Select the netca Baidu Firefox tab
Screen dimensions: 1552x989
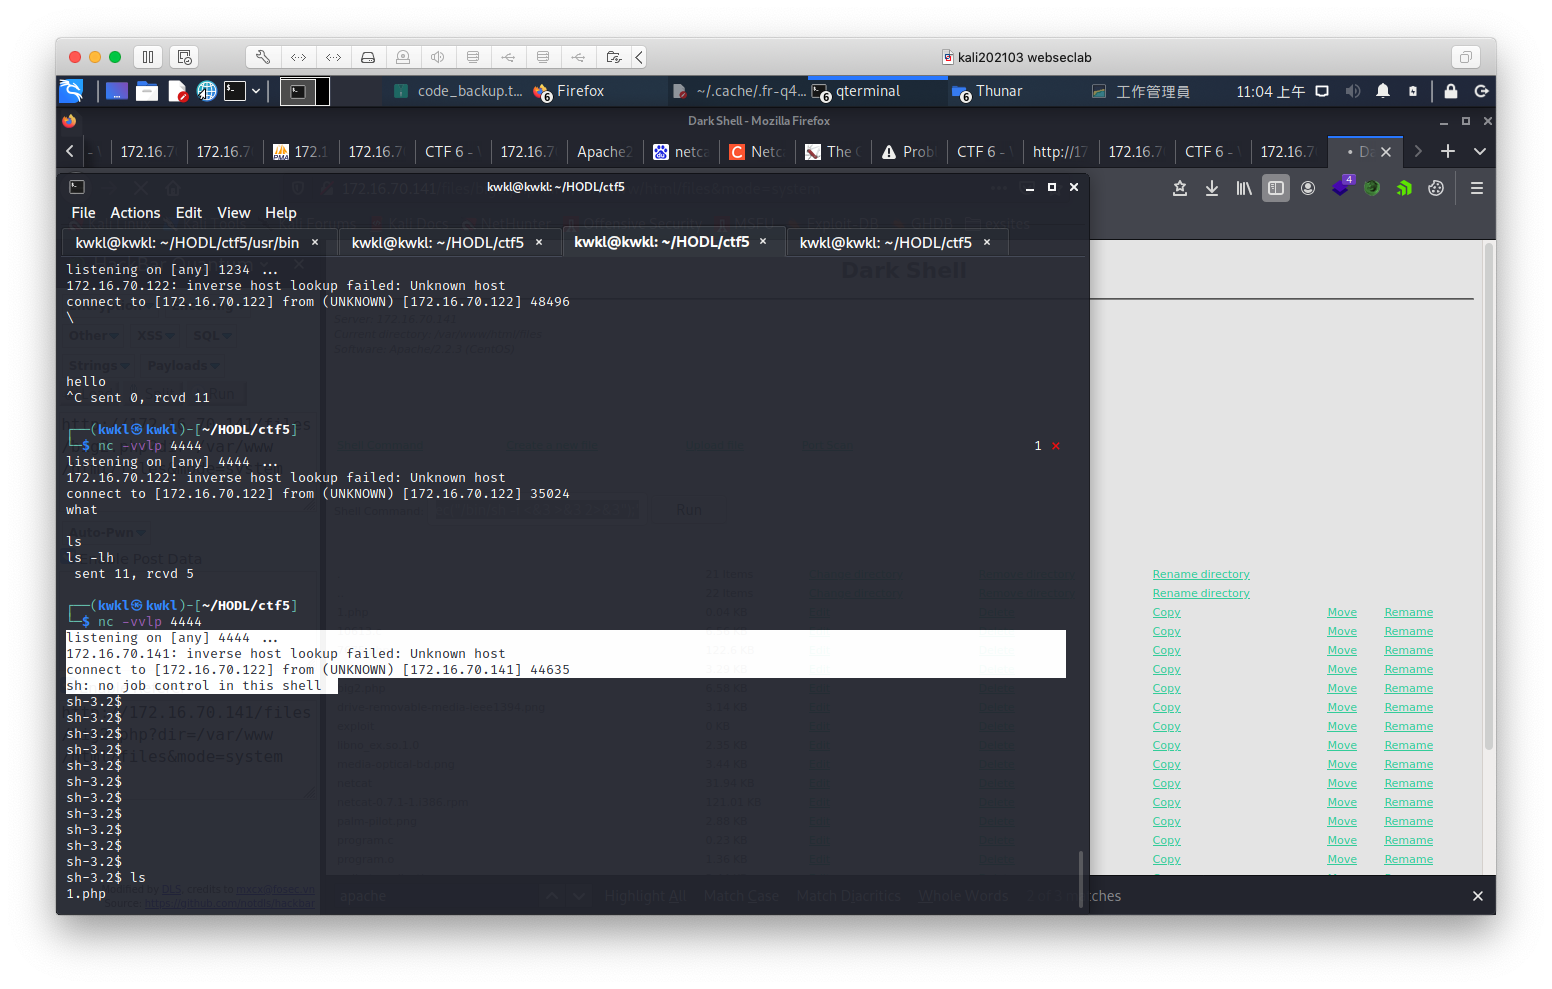coord(682,151)
